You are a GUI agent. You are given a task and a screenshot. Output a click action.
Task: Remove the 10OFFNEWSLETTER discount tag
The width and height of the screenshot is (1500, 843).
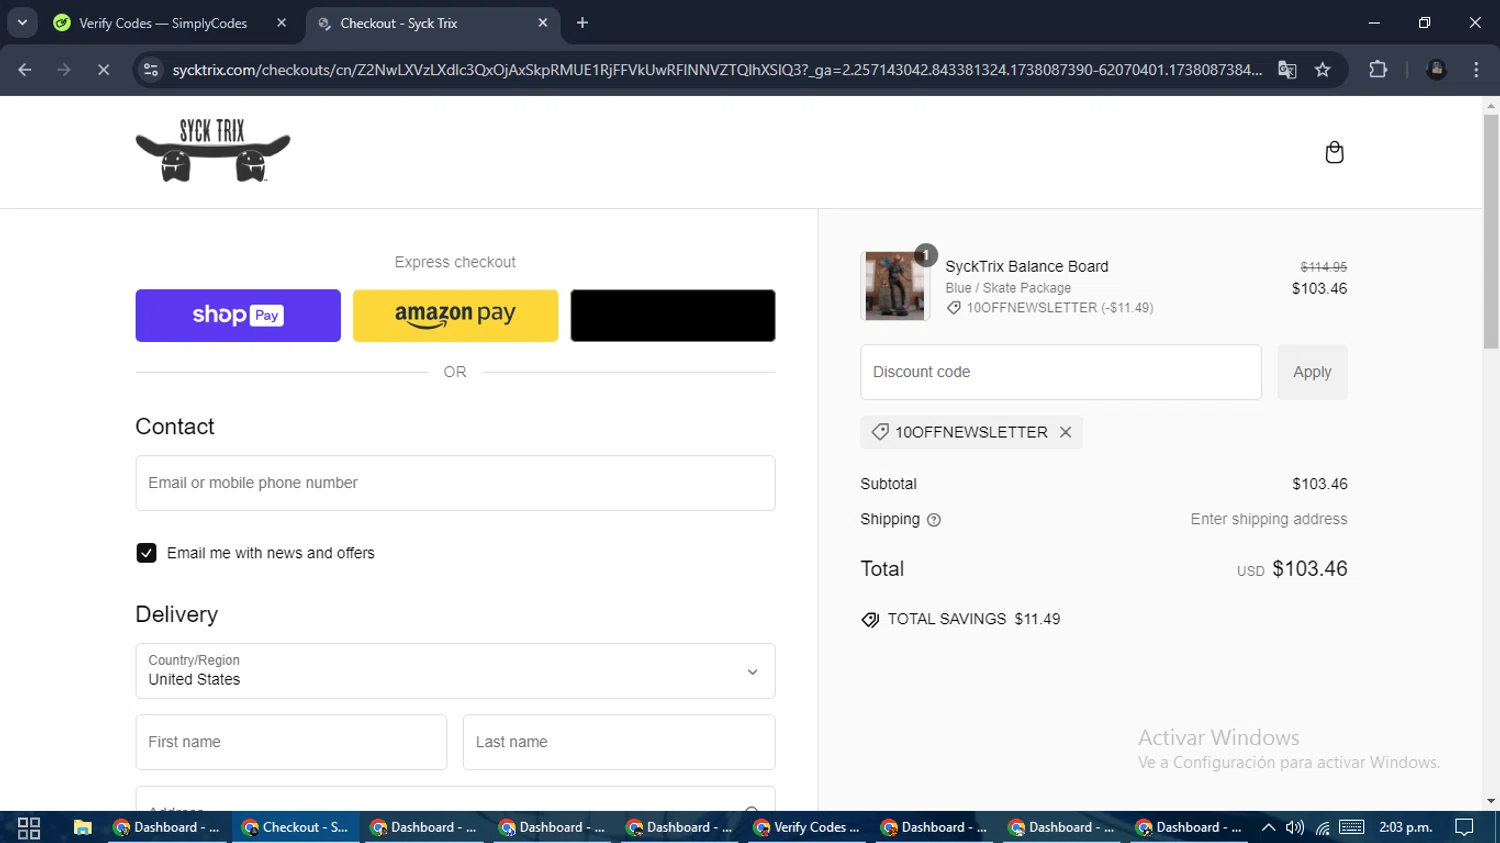pos(1066,432)
